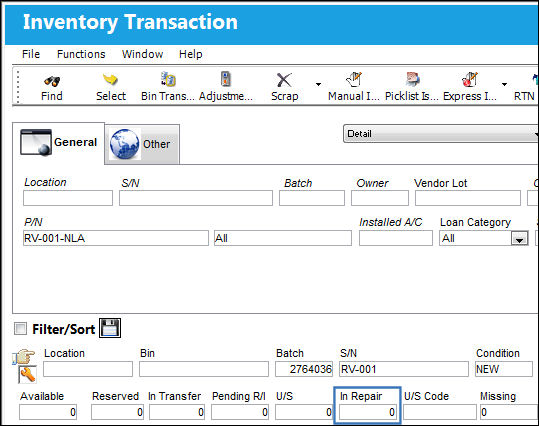Click the Location search field in General tab

(x=68, y=198)
